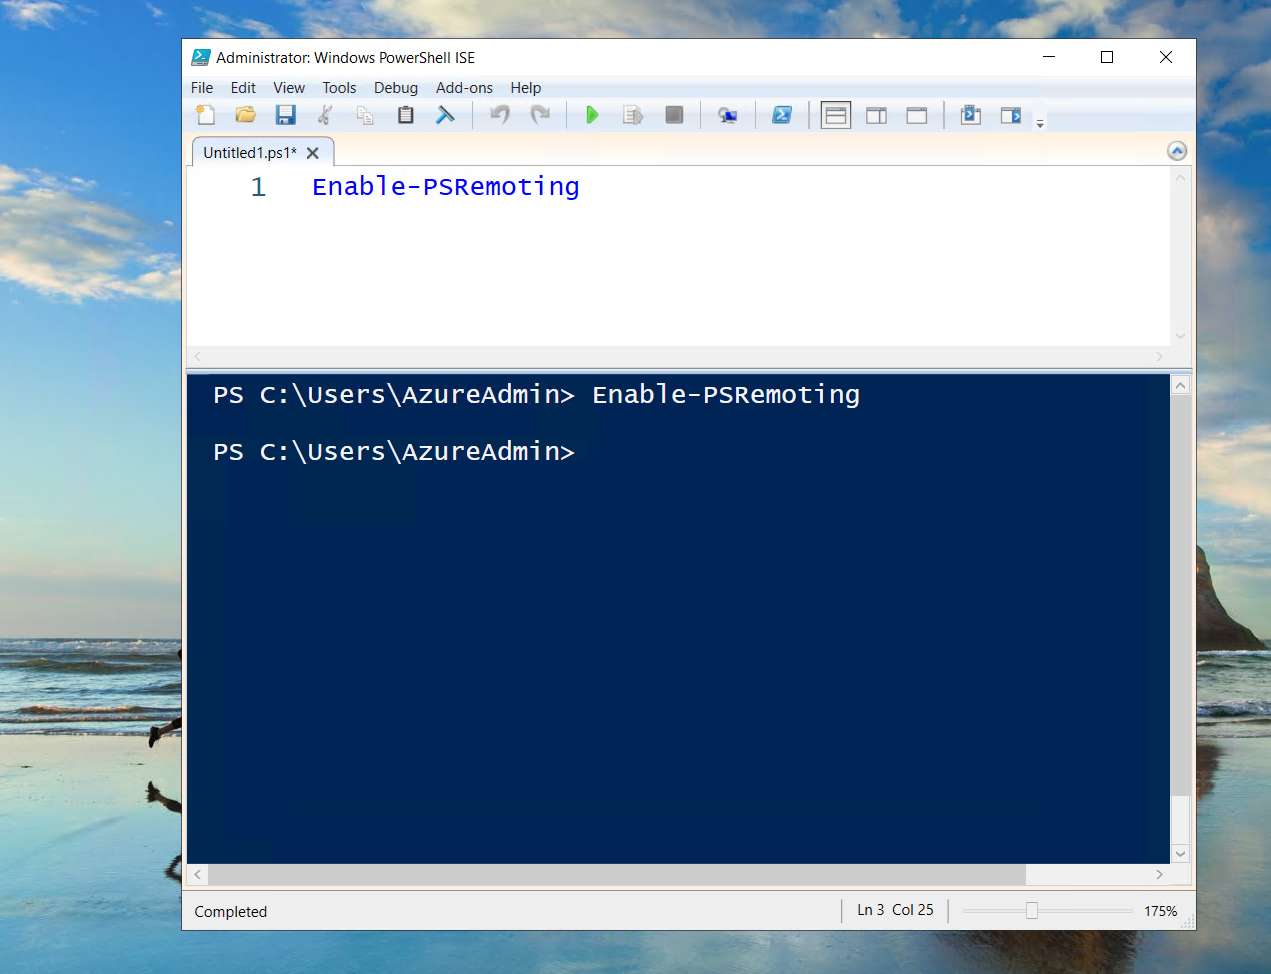Show script pane on top

pyautogui.click(x=836, y=116)
